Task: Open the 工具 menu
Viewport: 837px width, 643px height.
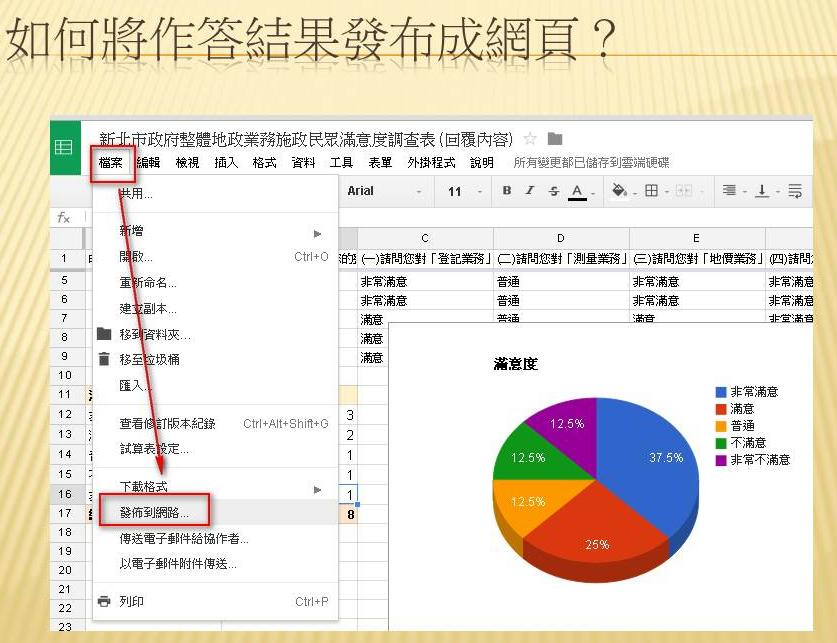Action: click(x=341, y=163)
